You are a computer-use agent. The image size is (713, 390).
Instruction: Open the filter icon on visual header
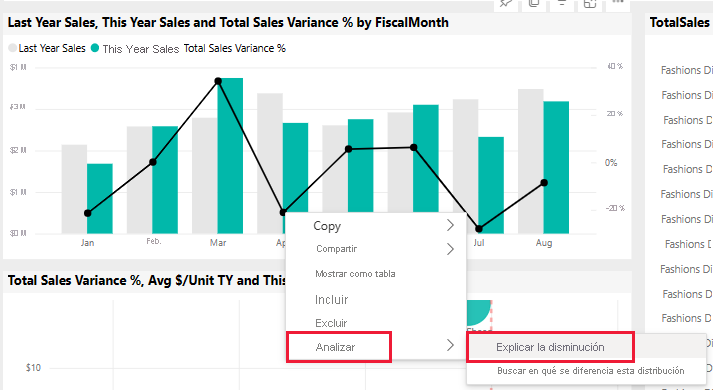562,4
